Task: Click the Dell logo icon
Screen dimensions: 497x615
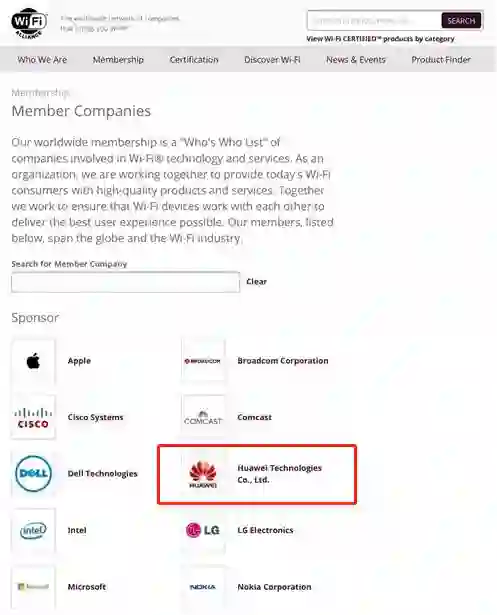Action: click(x=33, y=474)
